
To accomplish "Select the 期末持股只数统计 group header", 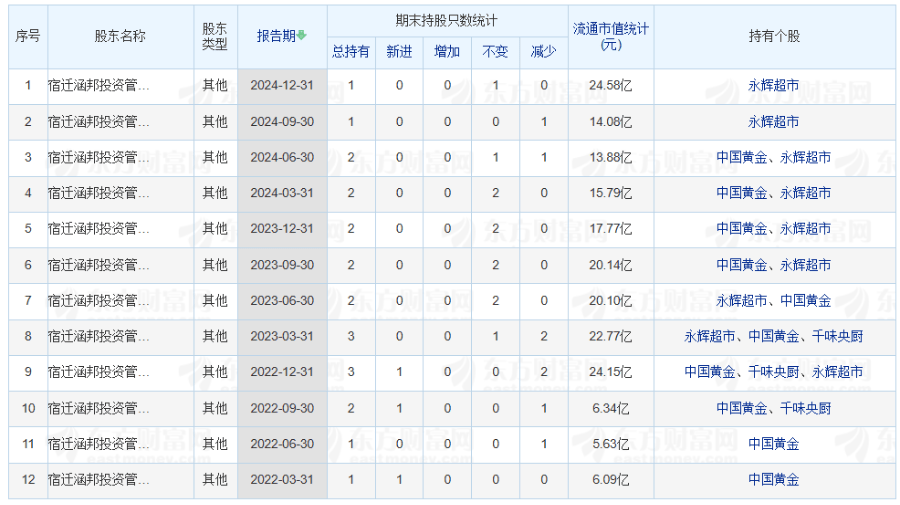I will click(447, 21).
